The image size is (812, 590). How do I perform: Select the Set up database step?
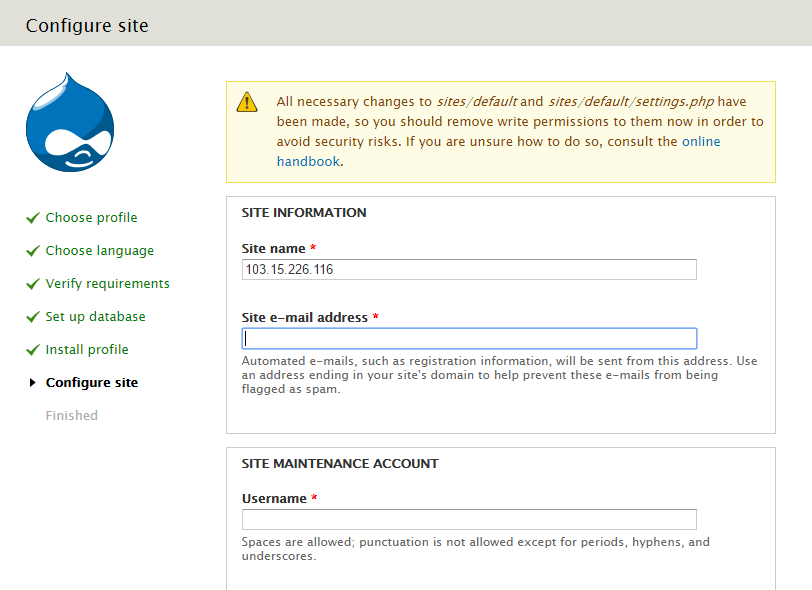(95, 317)
